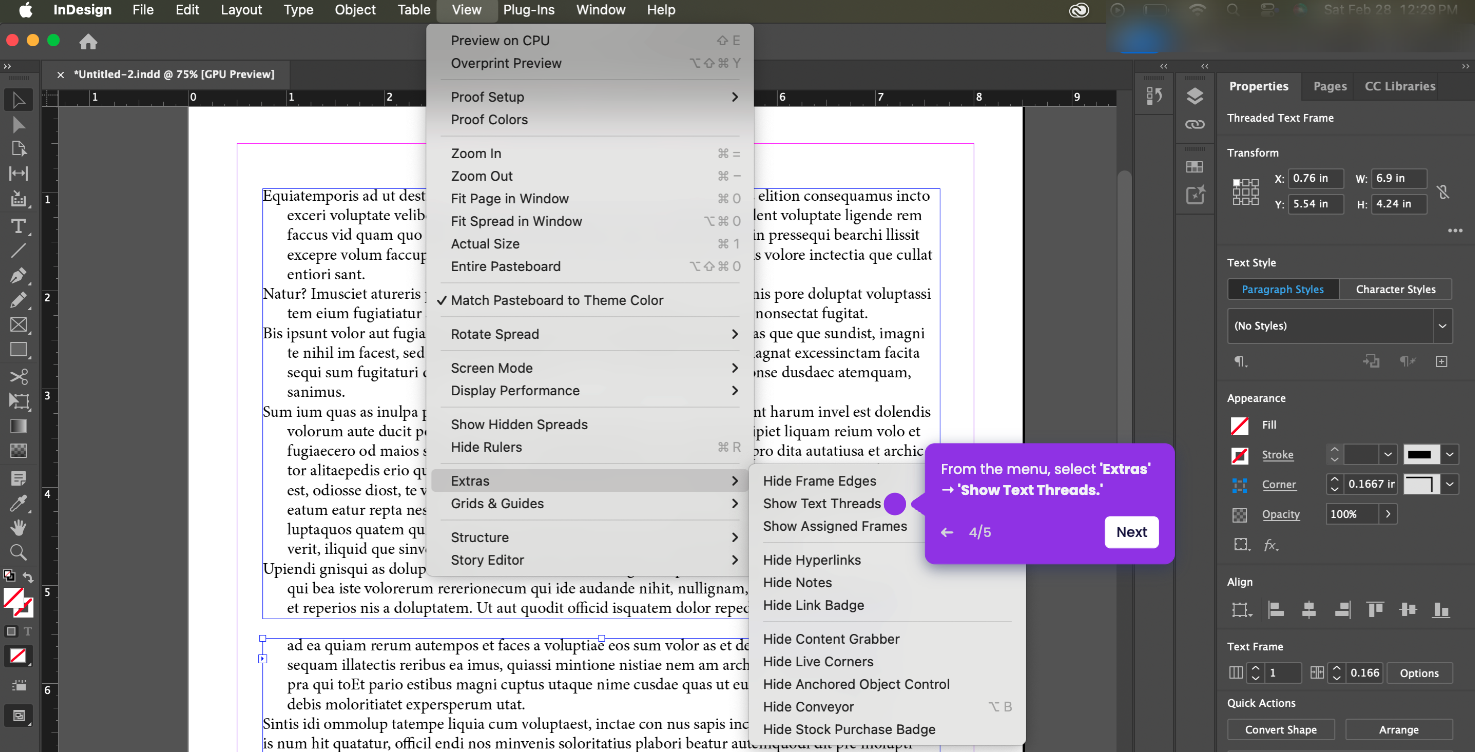Click Text Frame Options button
Viewport: 1475px width, 752px height.
[1419, 673]
